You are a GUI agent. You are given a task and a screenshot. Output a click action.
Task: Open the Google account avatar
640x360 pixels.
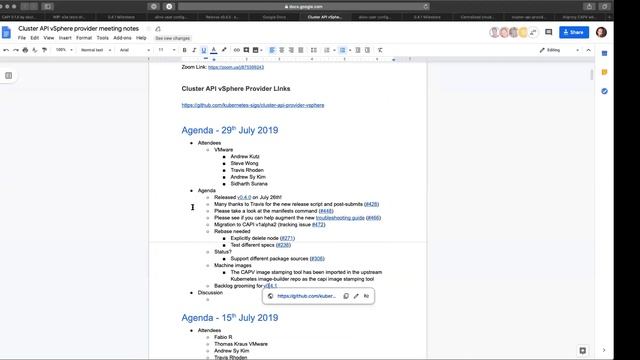(x=601, y=32)
